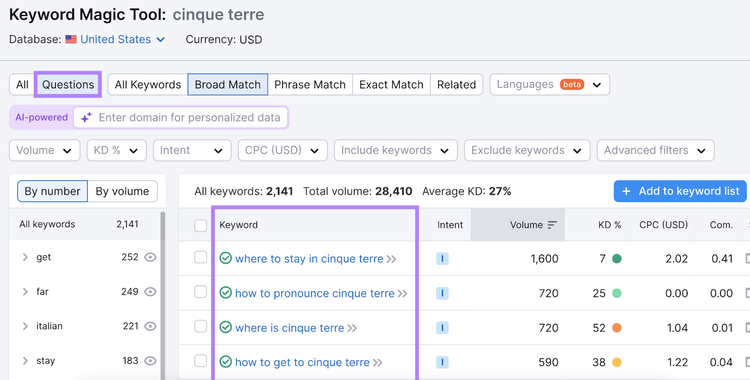Check the 'where is cinque terre' row checkbox
This screenshot has height=380, width=750.
coord(200,326)
